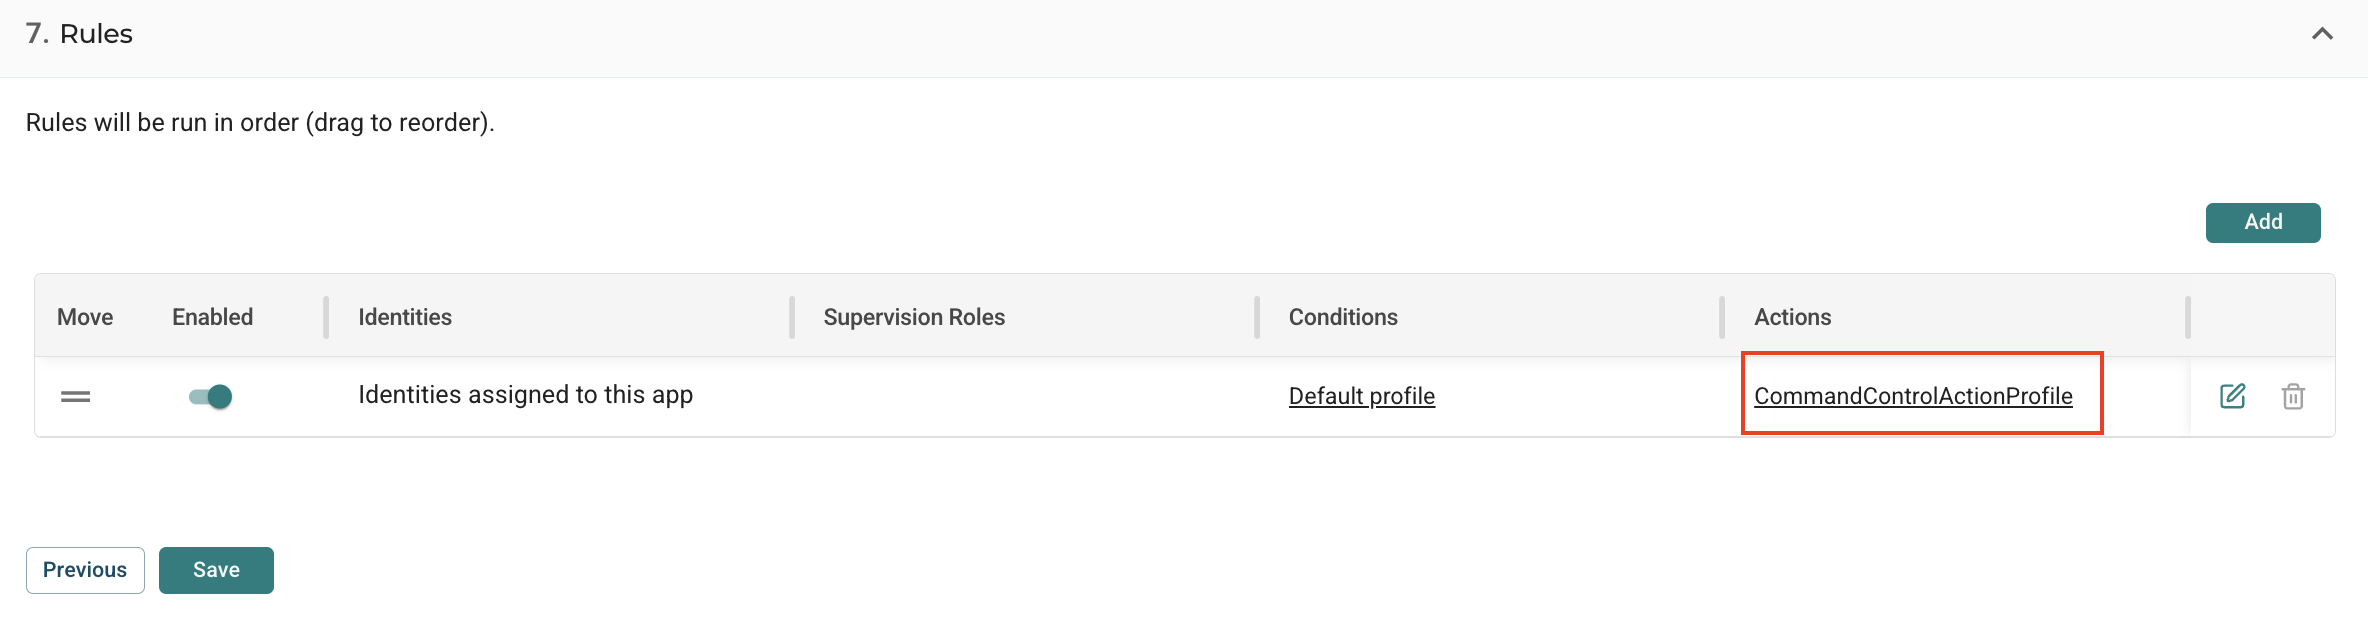Click the Enabled column header
This screenshot has height=618, width=2368.
(x=212, y=317)
